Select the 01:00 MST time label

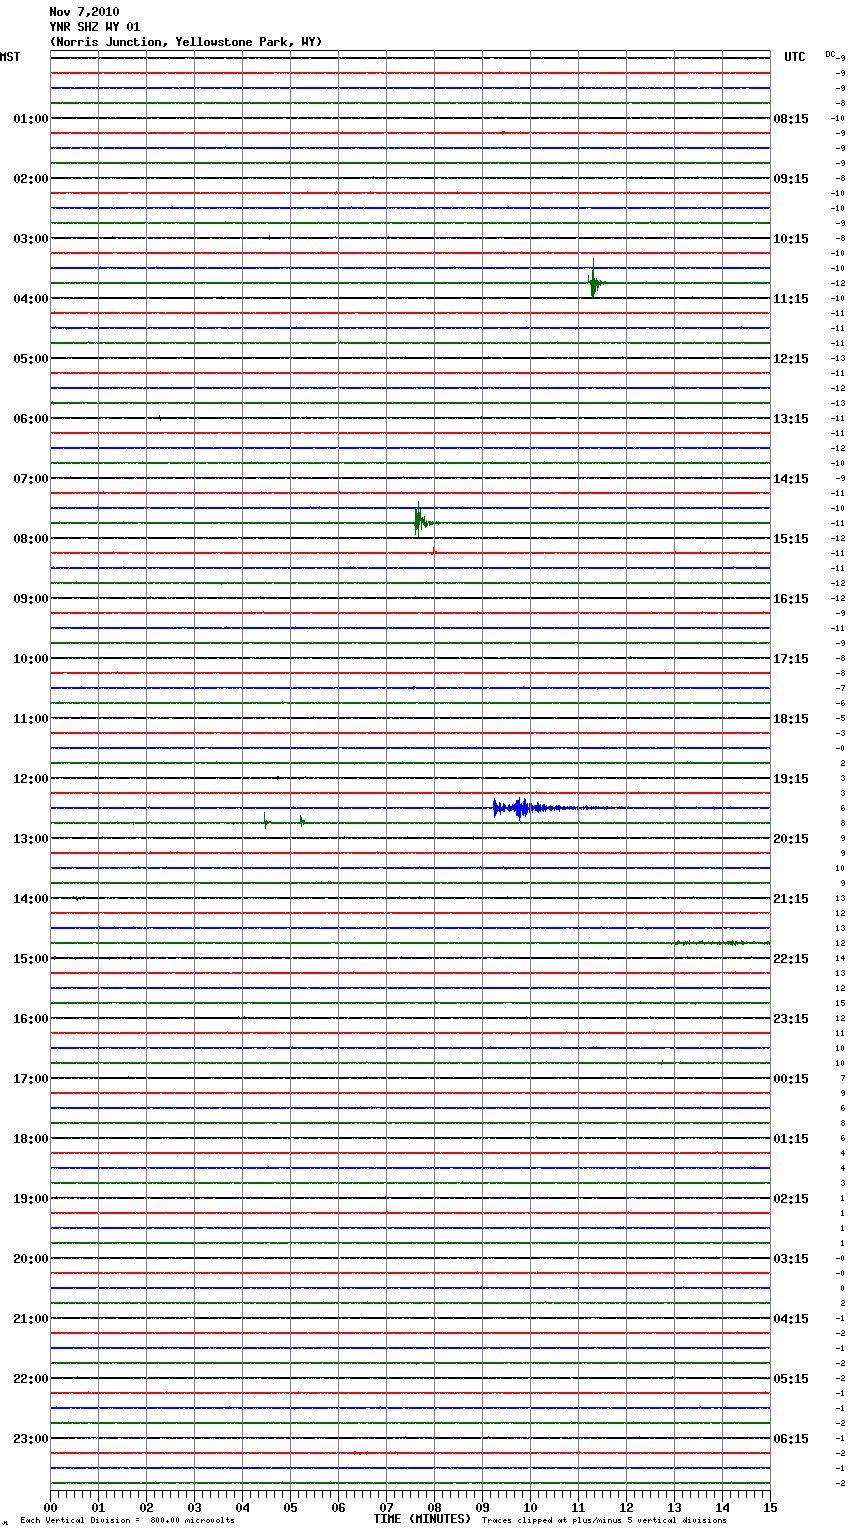click(31, 119)
